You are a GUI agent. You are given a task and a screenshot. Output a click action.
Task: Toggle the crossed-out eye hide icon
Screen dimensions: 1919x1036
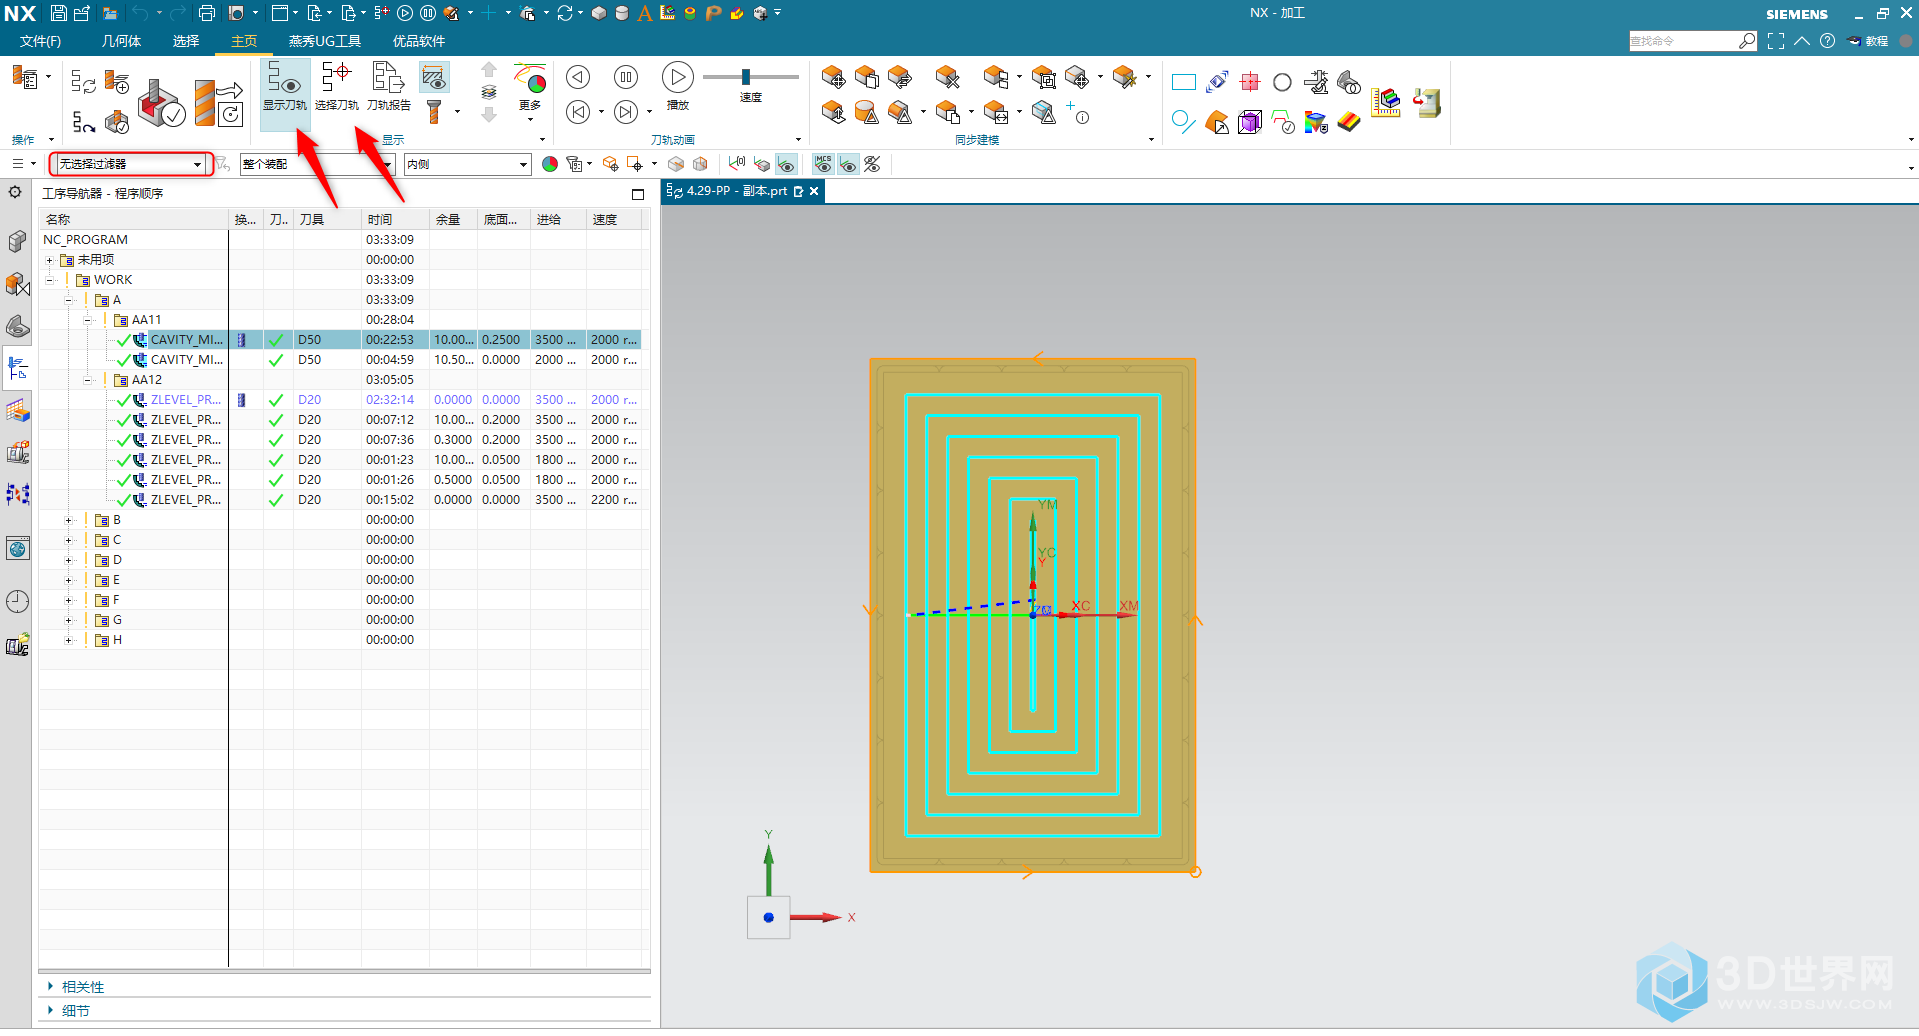tap(872, 164)
